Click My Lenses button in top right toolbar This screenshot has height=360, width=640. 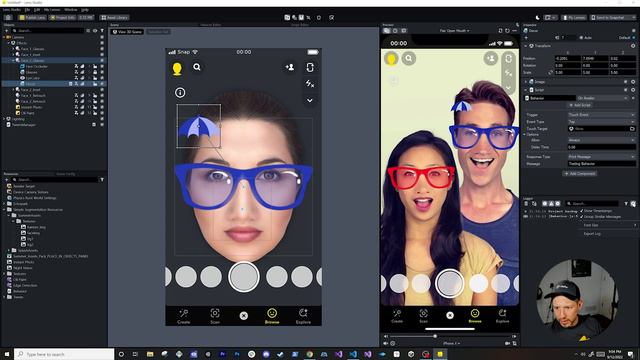click(573, 18)
